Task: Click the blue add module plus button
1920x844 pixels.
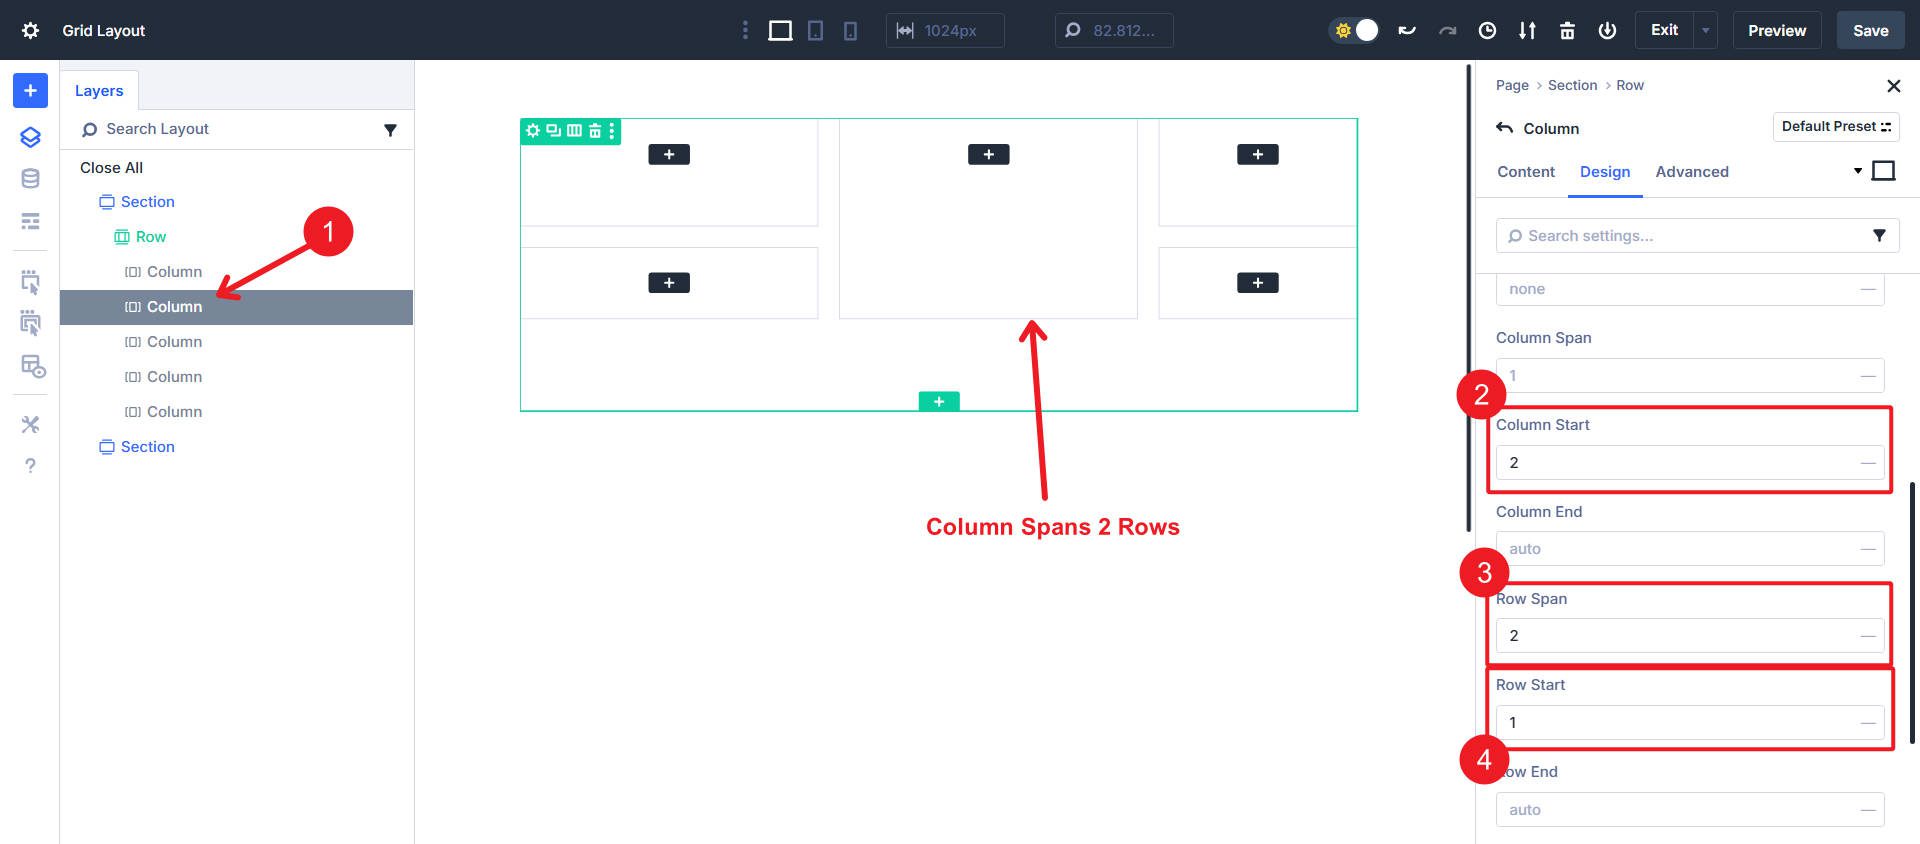Action: coord(30,91)
